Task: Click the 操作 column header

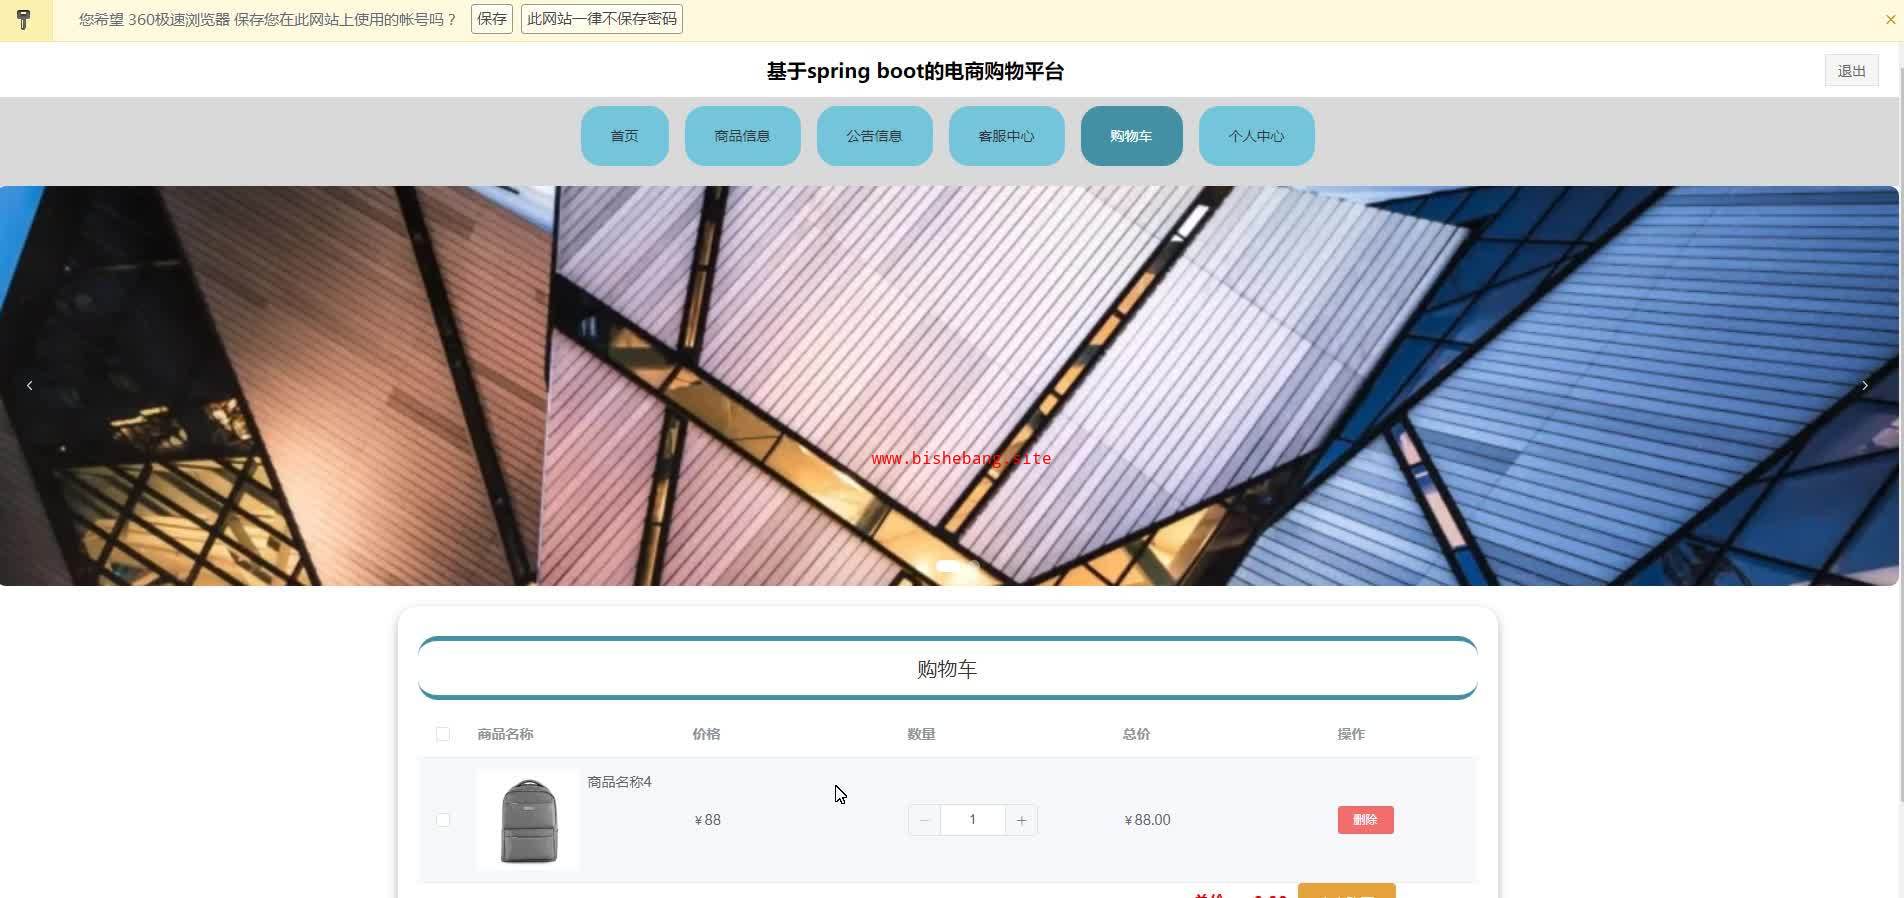Action: (x=1352, y=734)
